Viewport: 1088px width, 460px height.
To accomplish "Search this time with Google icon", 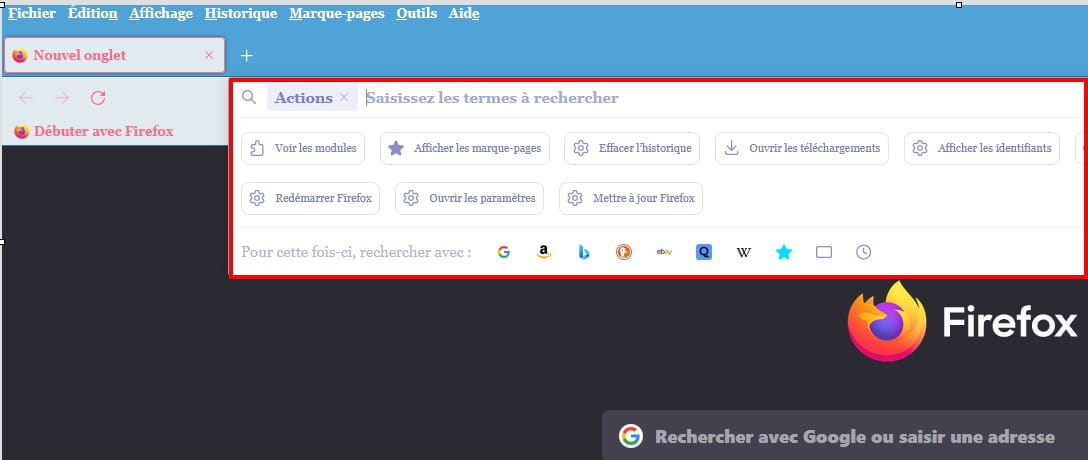I will (504, 253).
